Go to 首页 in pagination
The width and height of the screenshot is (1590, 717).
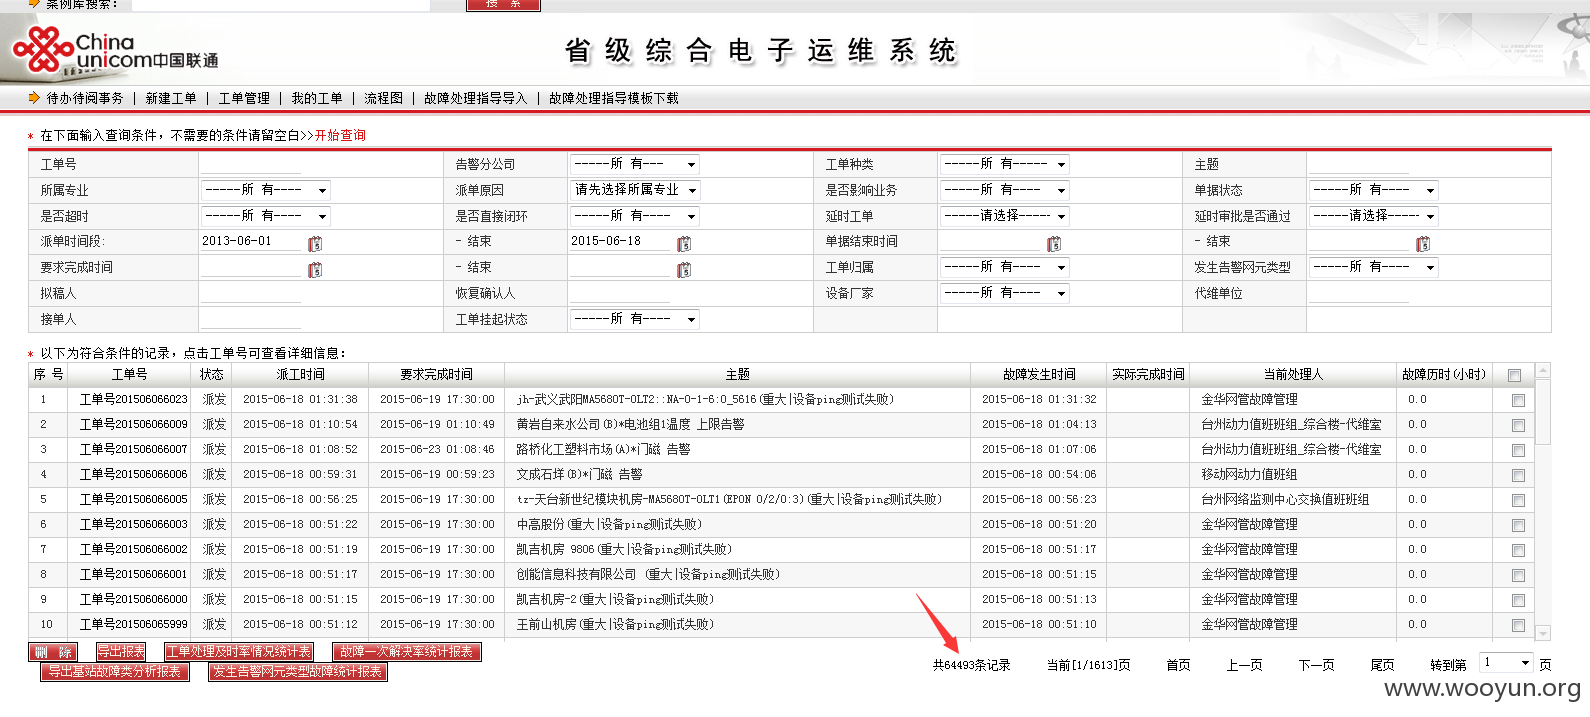[x=1178, y=665]
